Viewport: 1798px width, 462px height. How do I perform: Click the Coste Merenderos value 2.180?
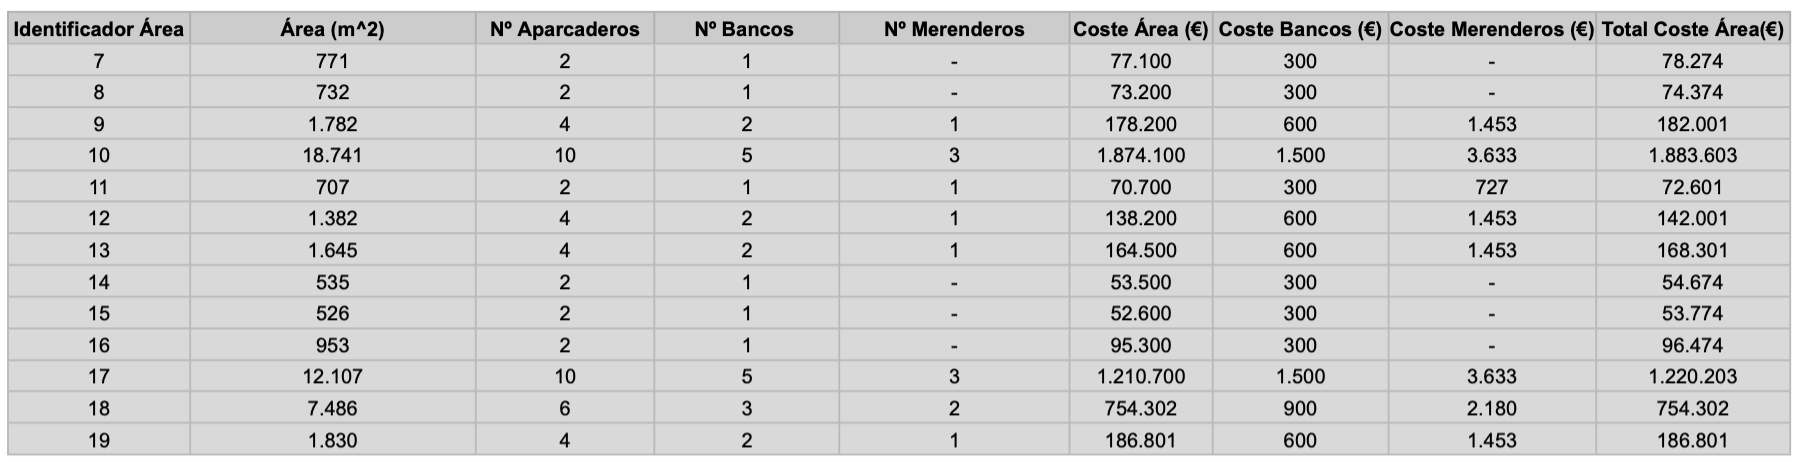(1491, 408)
